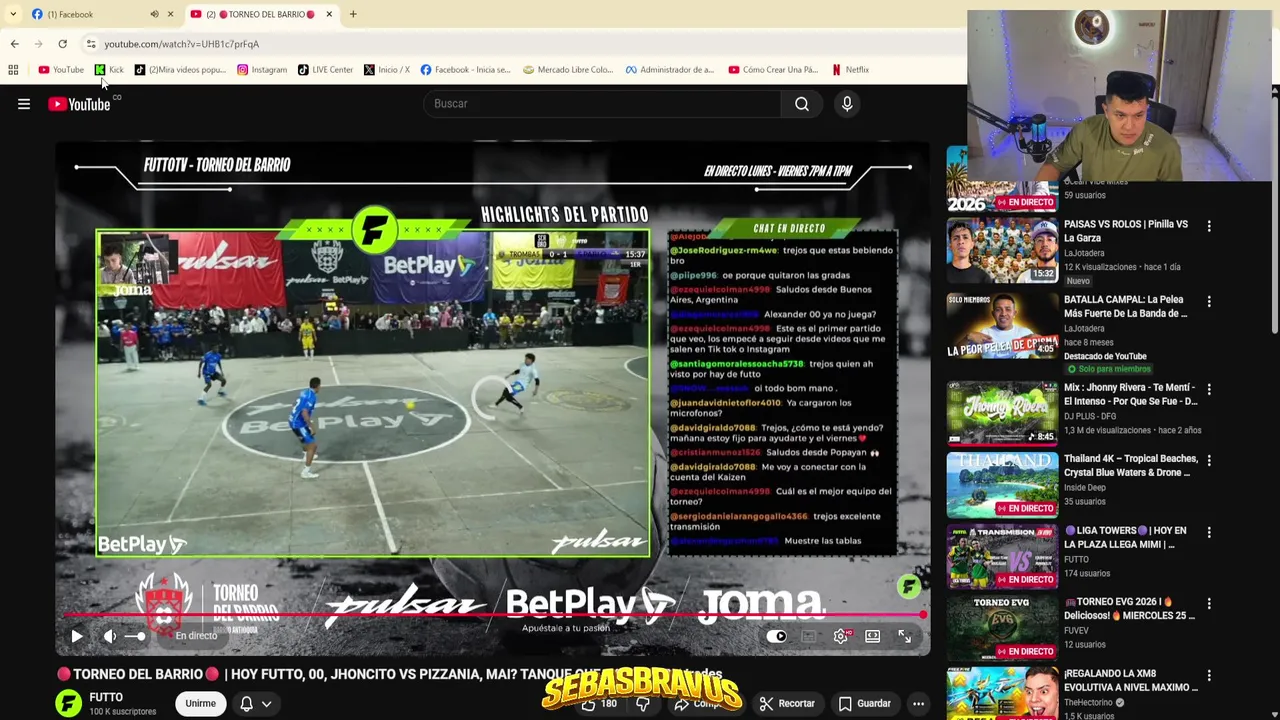1280x720 pixels.
Task: Switch to theater mode
Action: (873, 636)
